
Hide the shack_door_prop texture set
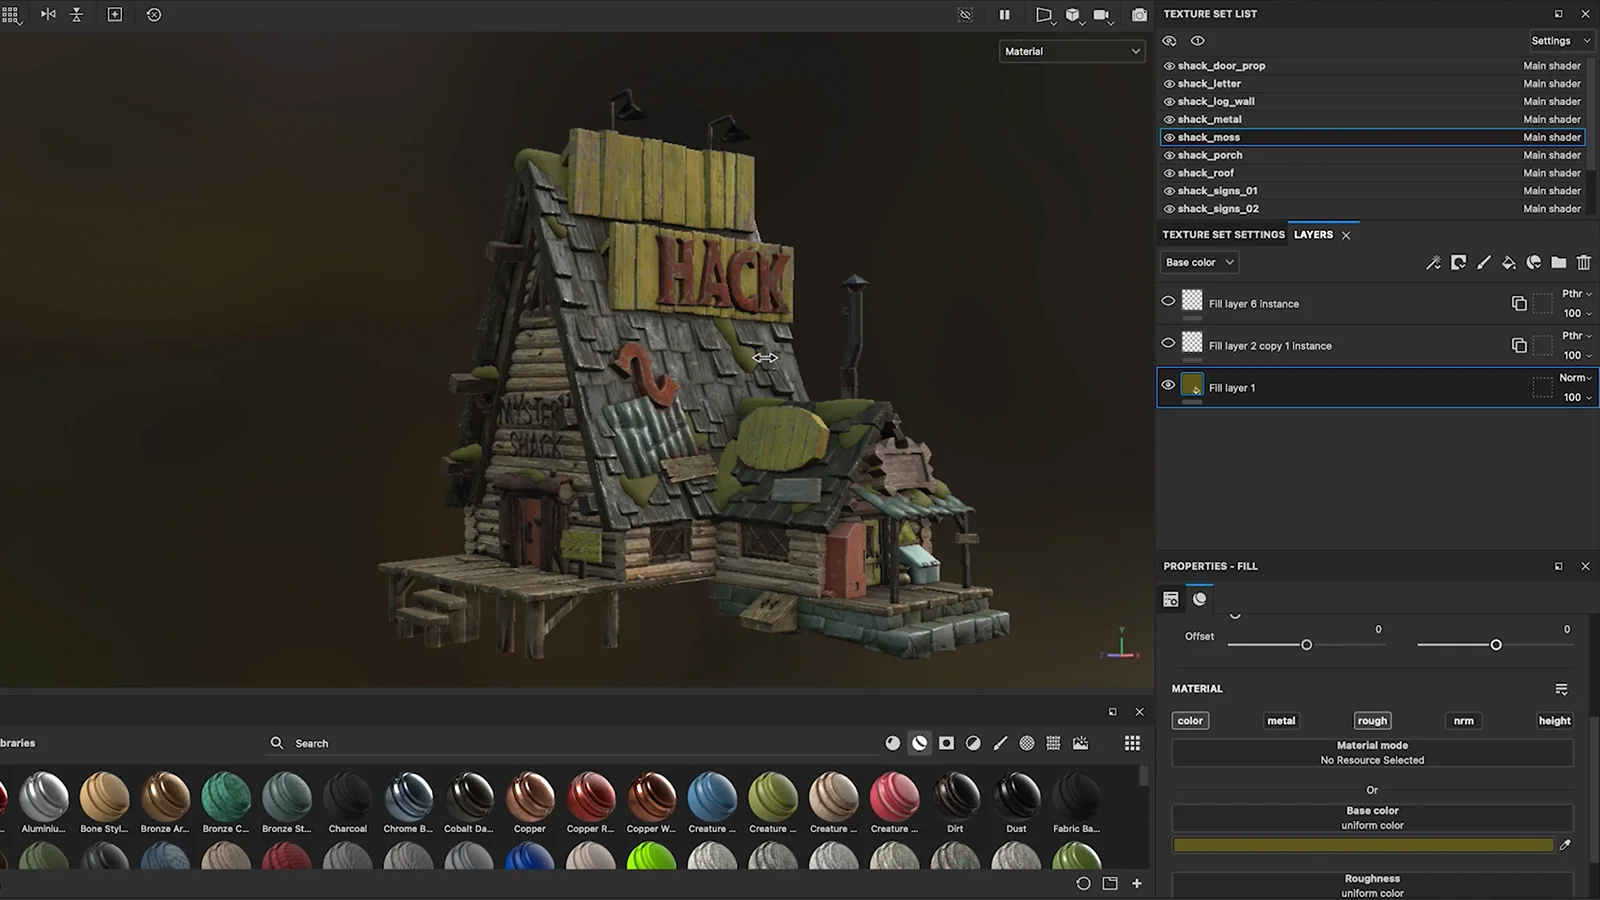1168,65
